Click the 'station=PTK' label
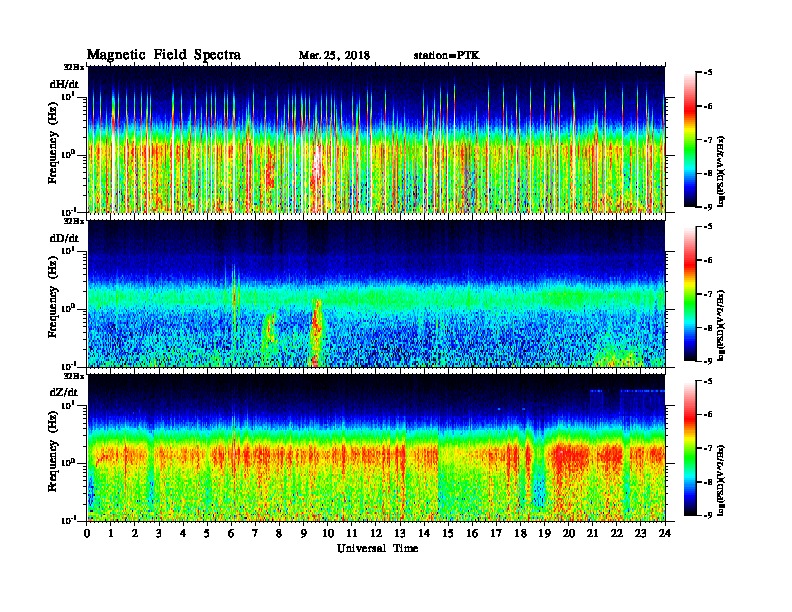This screenshot has height=612, width=792. coord(447,56)
